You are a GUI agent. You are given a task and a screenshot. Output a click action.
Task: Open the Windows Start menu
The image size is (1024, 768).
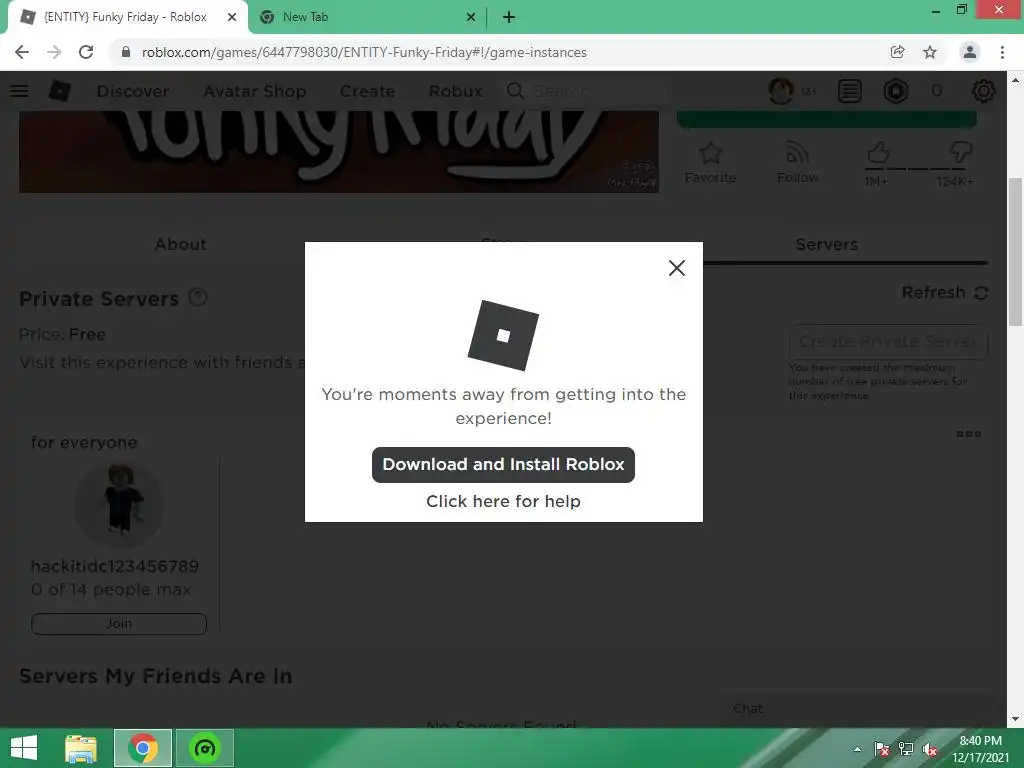click(24, 748)
